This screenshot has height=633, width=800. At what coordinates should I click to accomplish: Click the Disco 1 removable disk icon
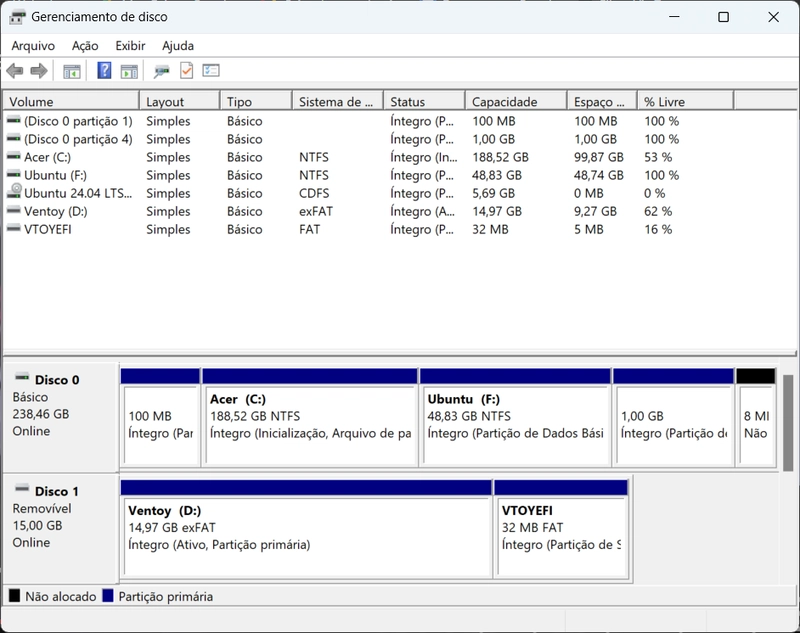22,489
